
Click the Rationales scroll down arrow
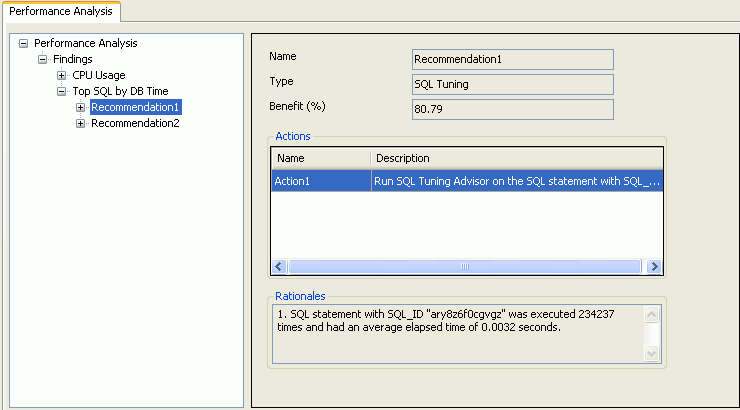[651, 353]
